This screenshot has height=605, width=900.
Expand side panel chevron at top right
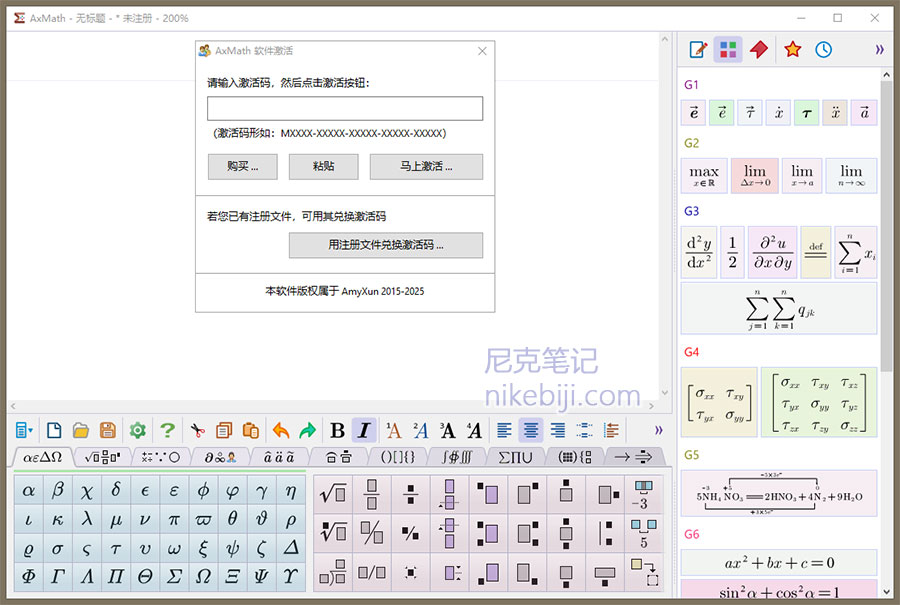click(x=879, y=49)
